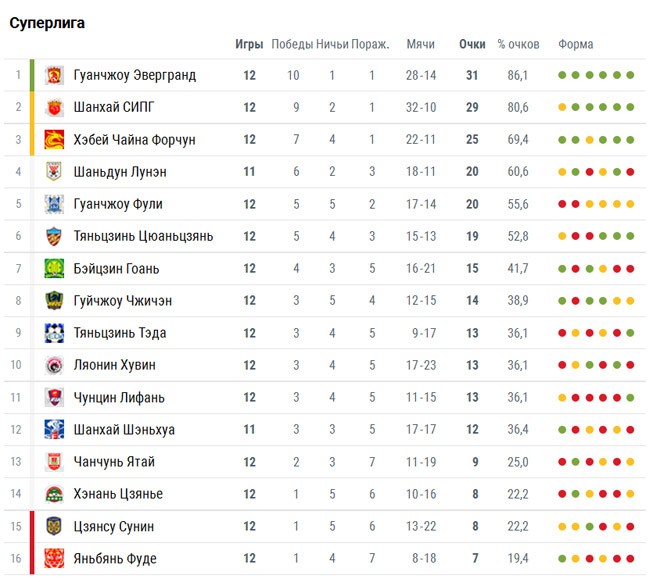
Task: Click the Бэйцзин Гоань green crest
Action: coord(54,269)
